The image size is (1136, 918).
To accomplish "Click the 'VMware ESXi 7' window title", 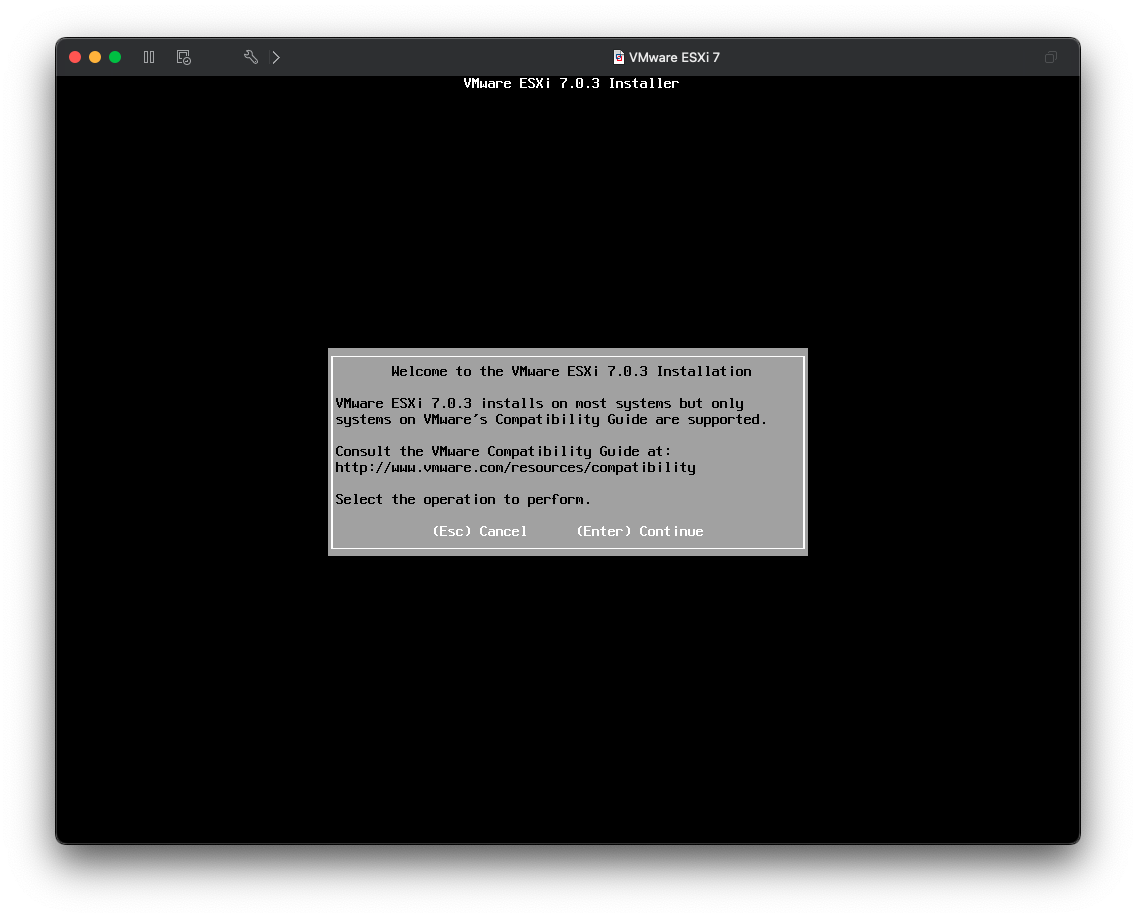I will click(x=674, y=57).
